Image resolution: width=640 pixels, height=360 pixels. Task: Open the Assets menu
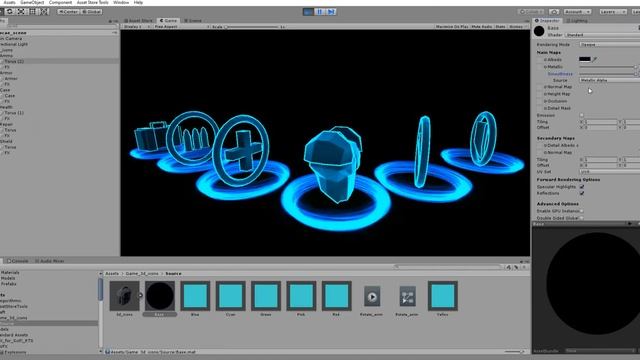(x=9, y=2)
